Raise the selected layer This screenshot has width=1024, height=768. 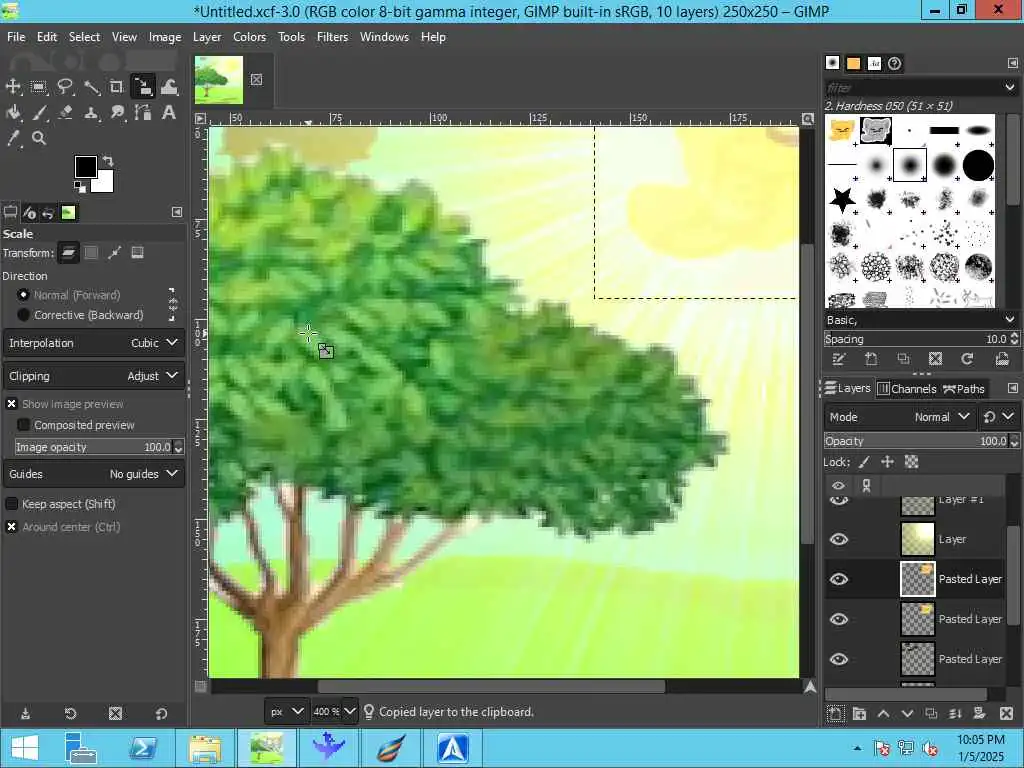pos(883,714)
